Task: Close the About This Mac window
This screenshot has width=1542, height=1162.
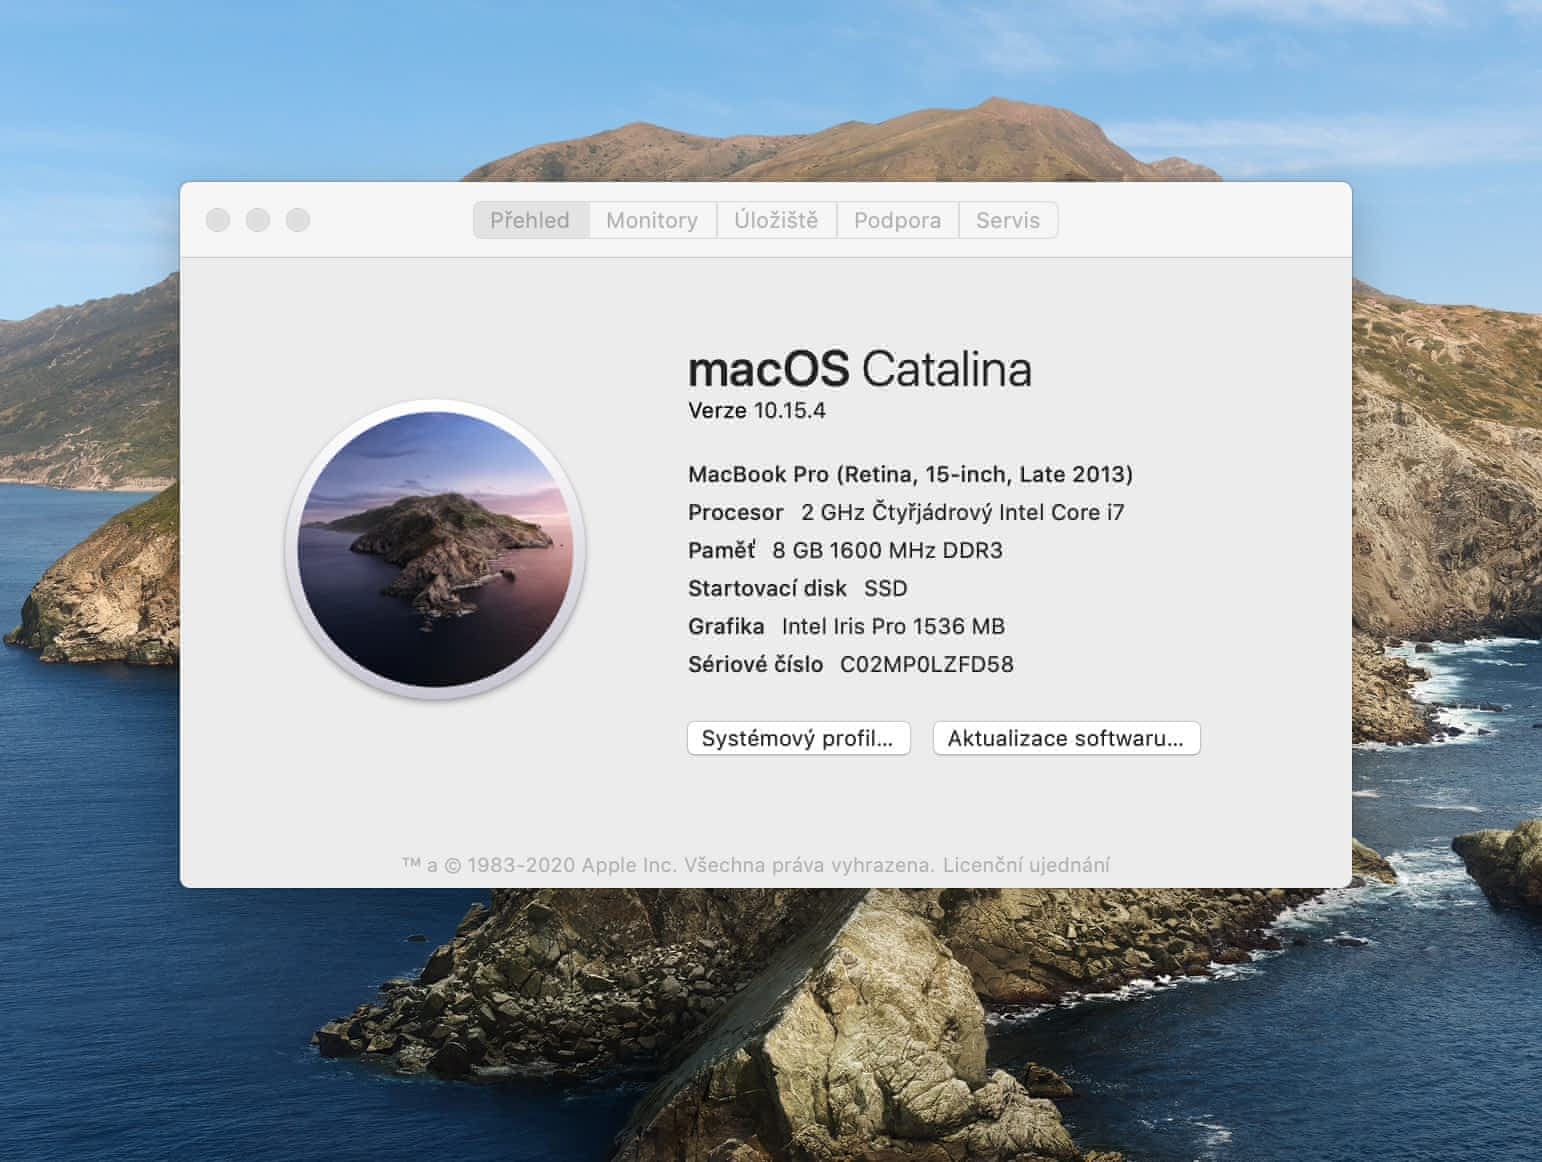Action: click(218, 220)
